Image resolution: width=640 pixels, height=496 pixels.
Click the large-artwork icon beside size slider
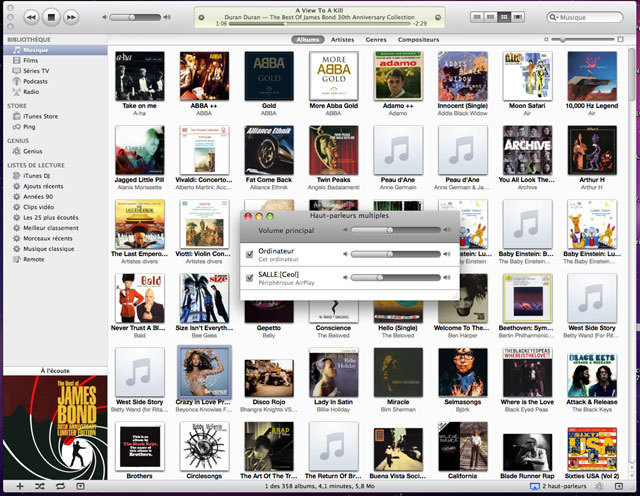tap(620, 39)
